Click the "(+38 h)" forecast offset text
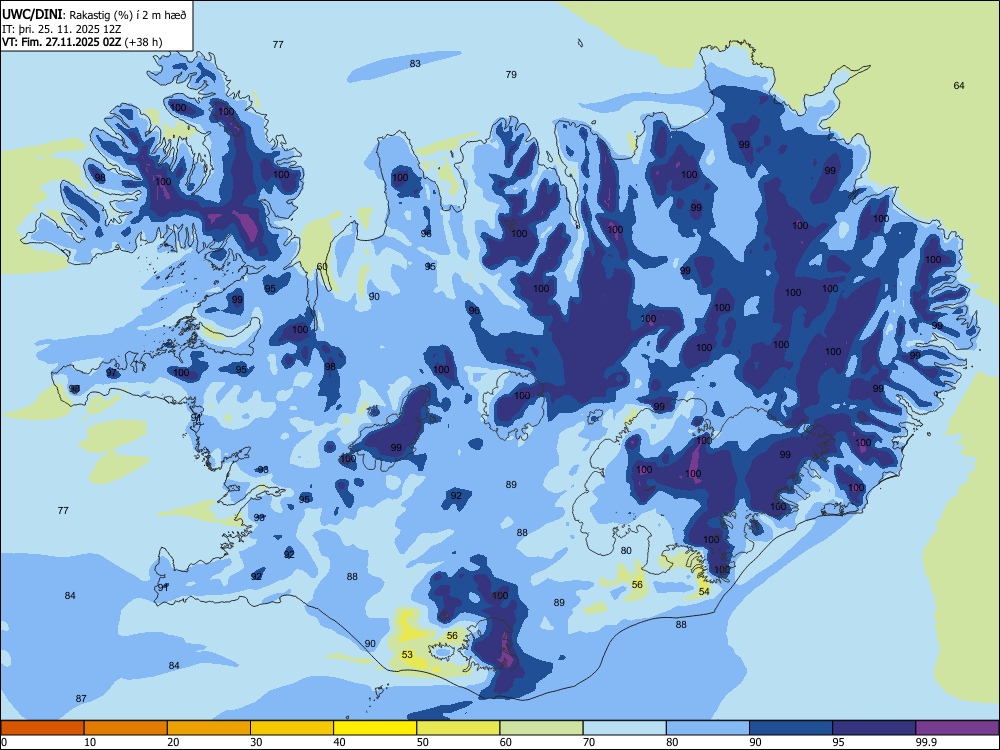1000x750 pixels. [x=143, y=42]
